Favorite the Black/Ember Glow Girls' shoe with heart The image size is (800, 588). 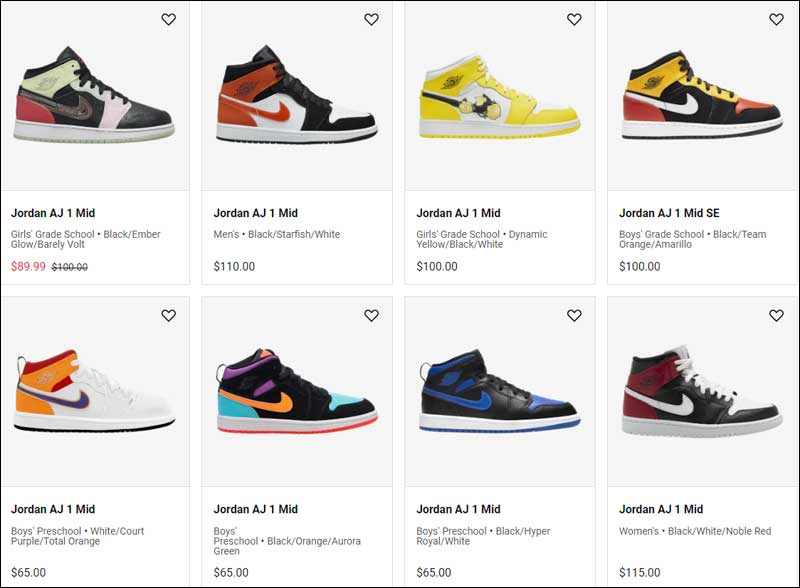pos(168,19)
